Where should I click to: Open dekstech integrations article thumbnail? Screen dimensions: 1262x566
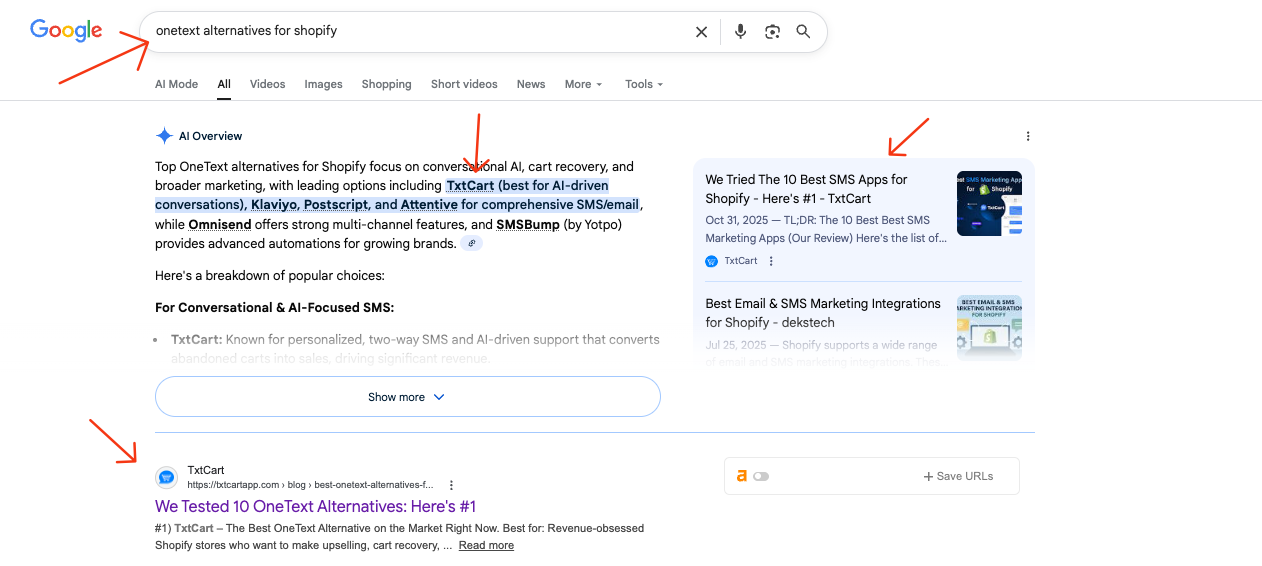click(989, 327)
